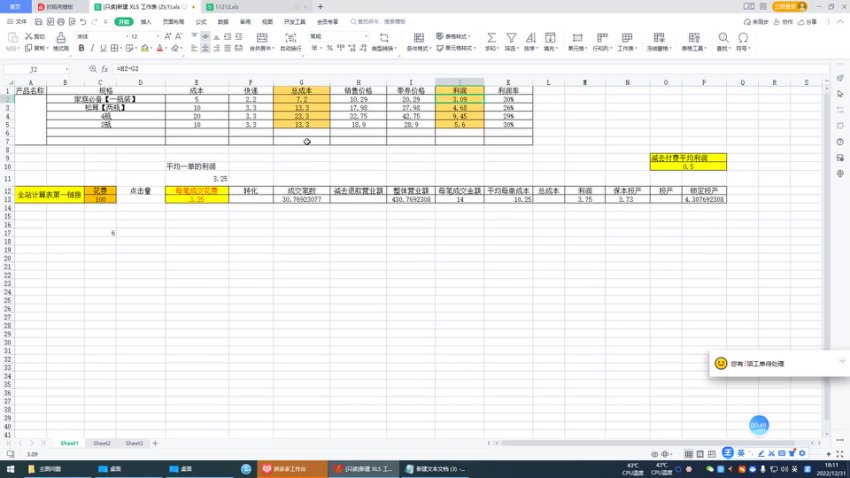Select column J header
Screen dimensions: 850x478
[460, 82]
